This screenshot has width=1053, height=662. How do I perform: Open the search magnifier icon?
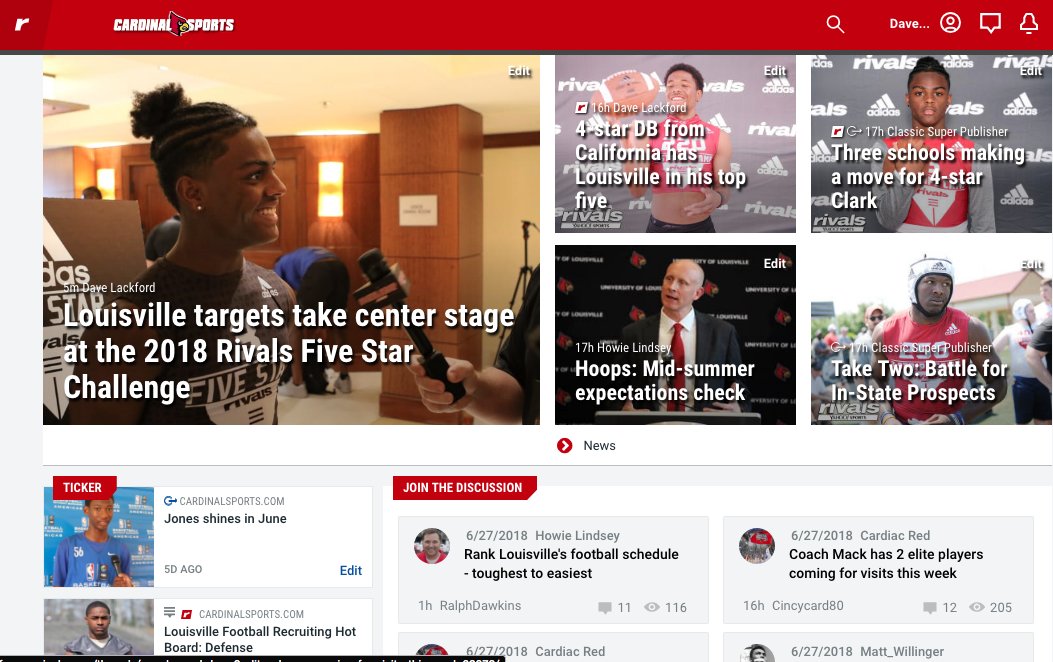point(835,24)
